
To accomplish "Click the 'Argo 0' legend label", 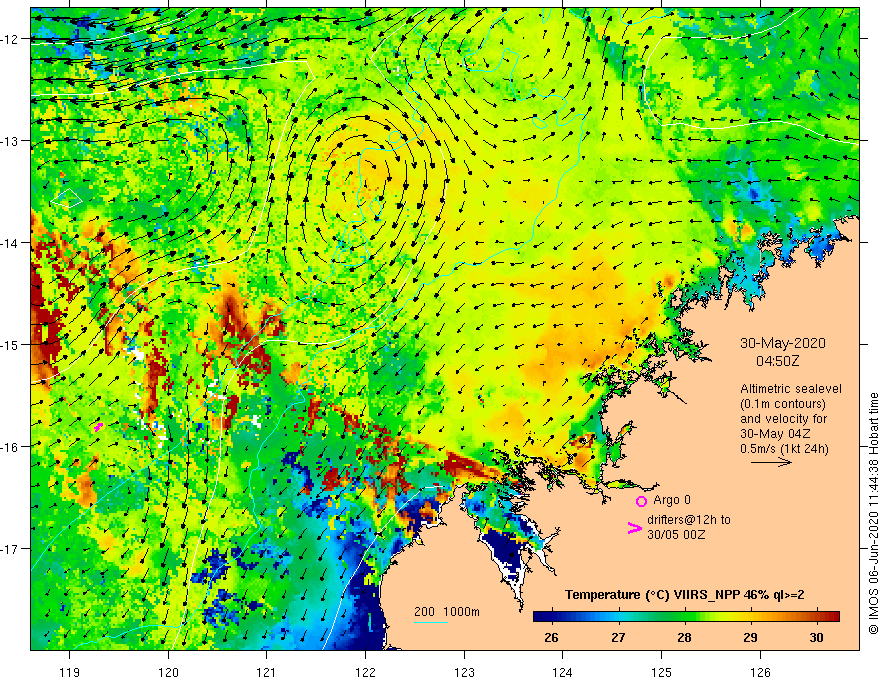I will coord(672,500).
